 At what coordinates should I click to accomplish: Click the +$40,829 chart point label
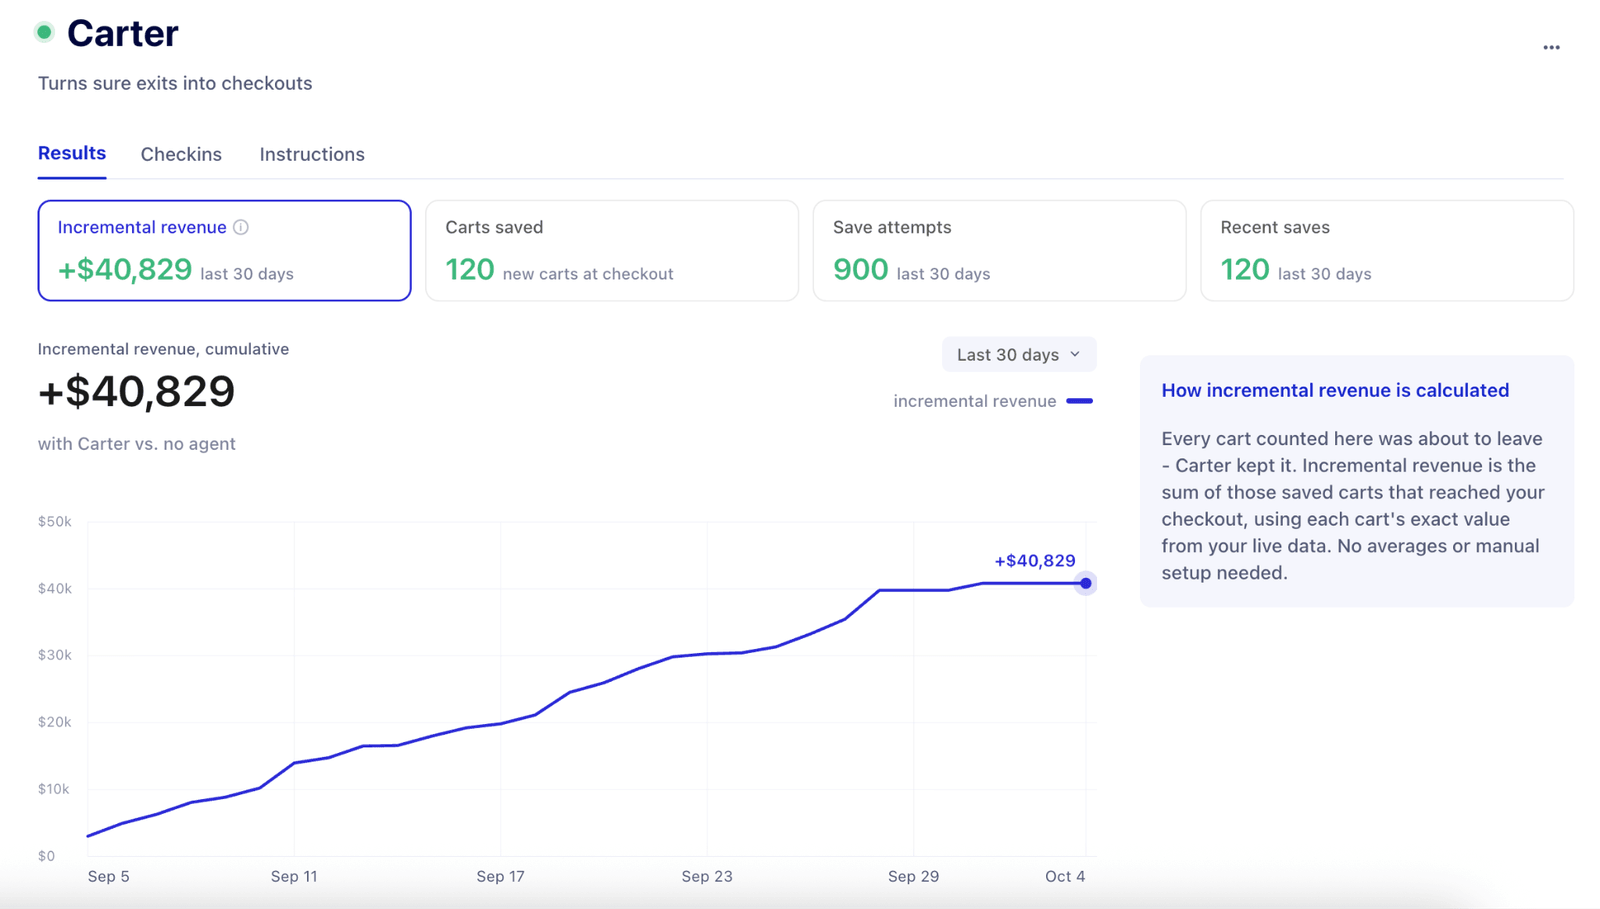1035,560
